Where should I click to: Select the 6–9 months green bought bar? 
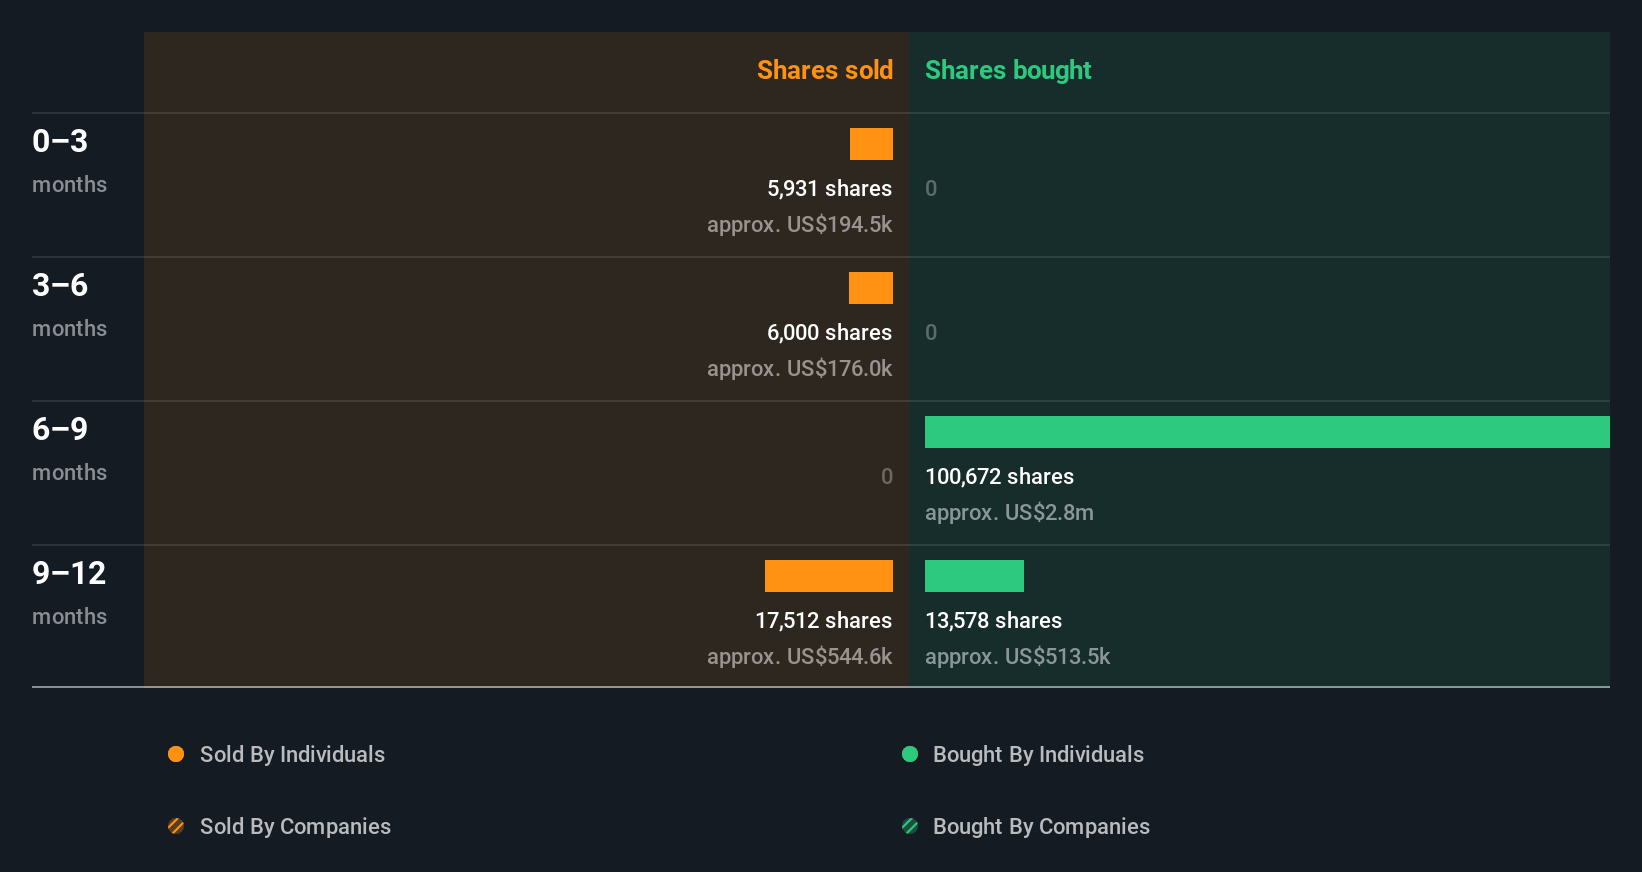pos(1267,432)
